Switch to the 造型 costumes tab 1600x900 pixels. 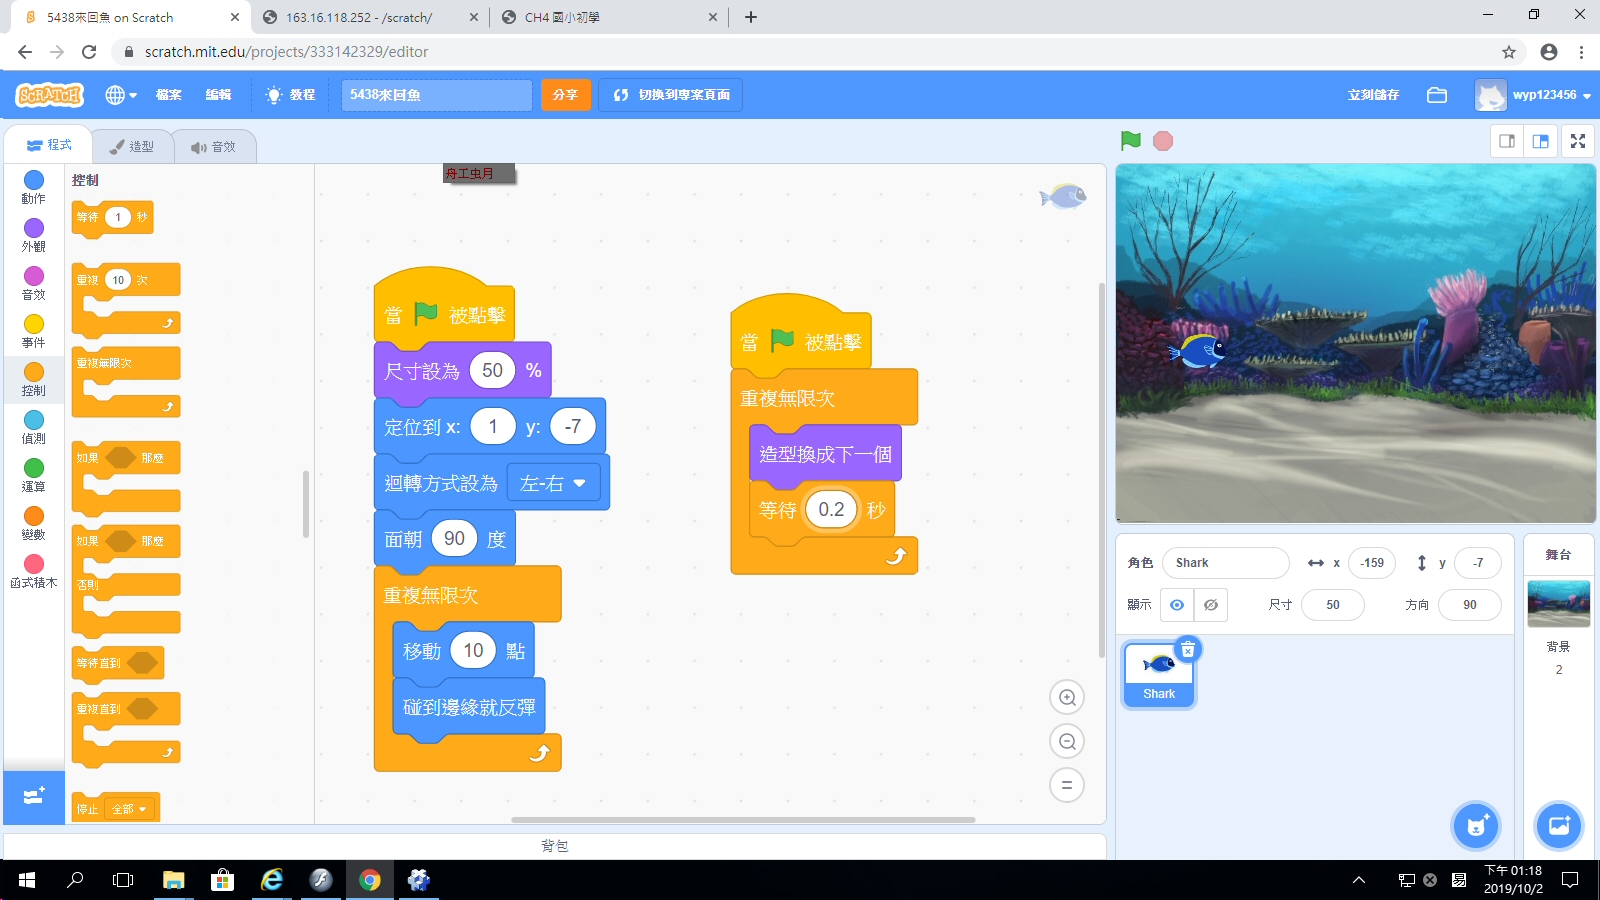point(132,146)
